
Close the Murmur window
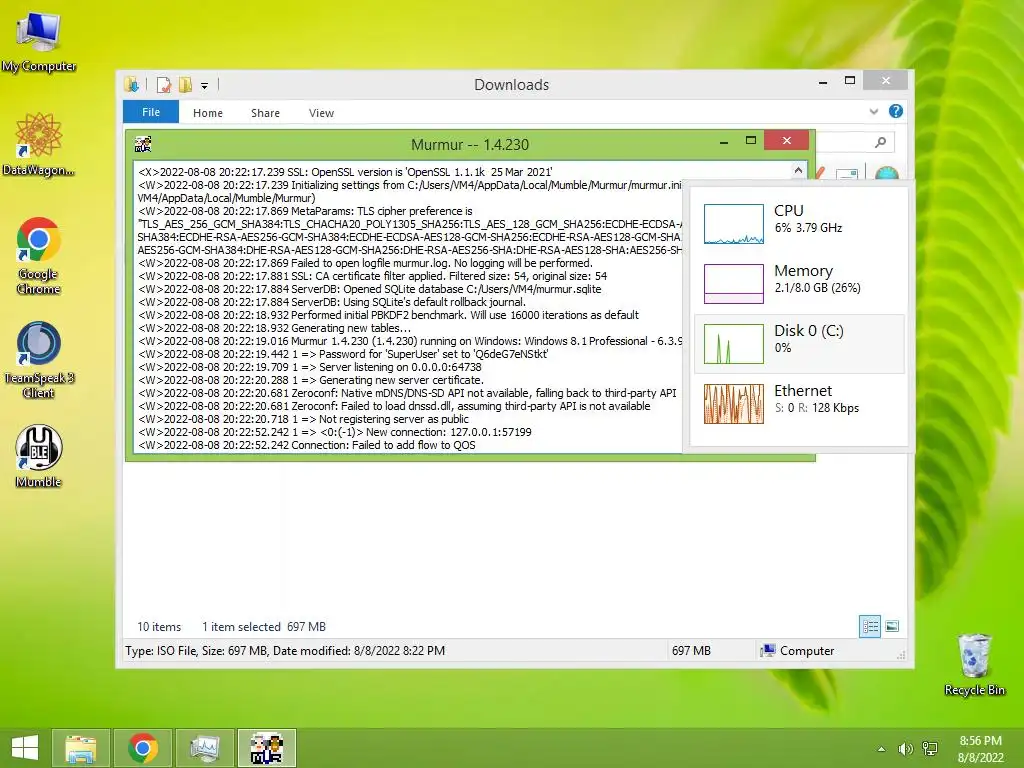pos(786,140)
